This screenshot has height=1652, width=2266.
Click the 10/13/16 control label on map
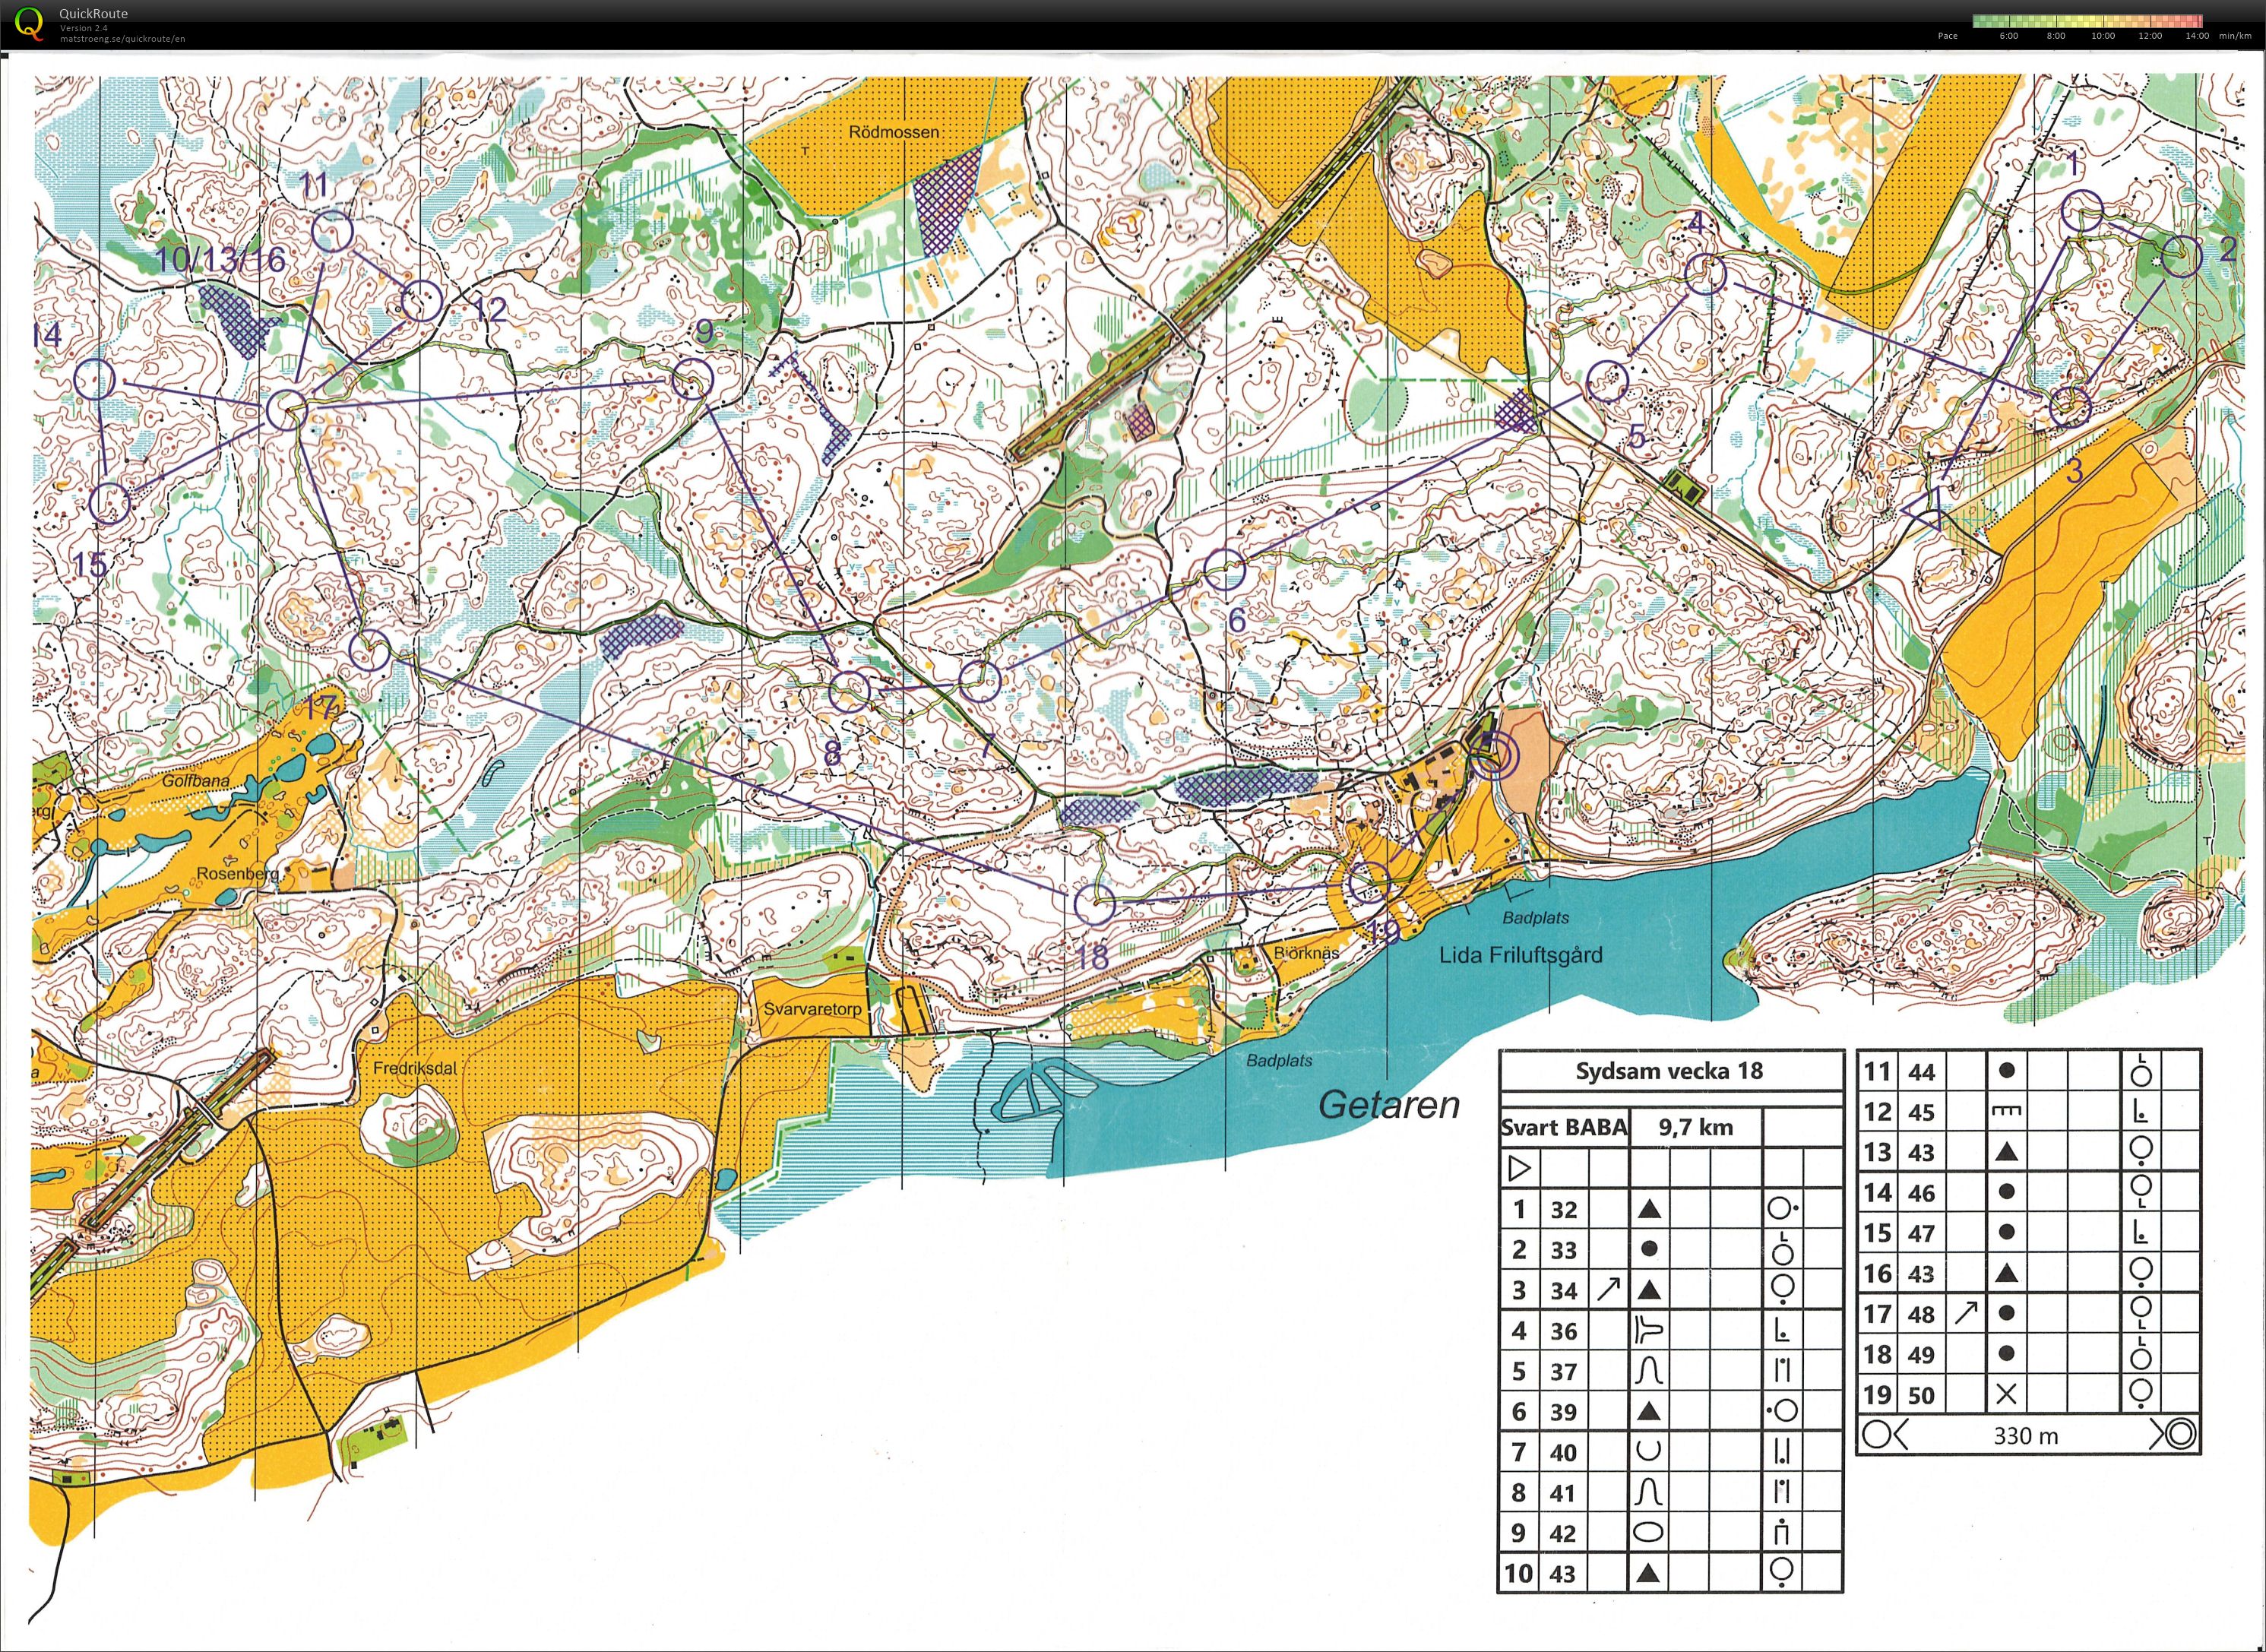pos(220,260)
